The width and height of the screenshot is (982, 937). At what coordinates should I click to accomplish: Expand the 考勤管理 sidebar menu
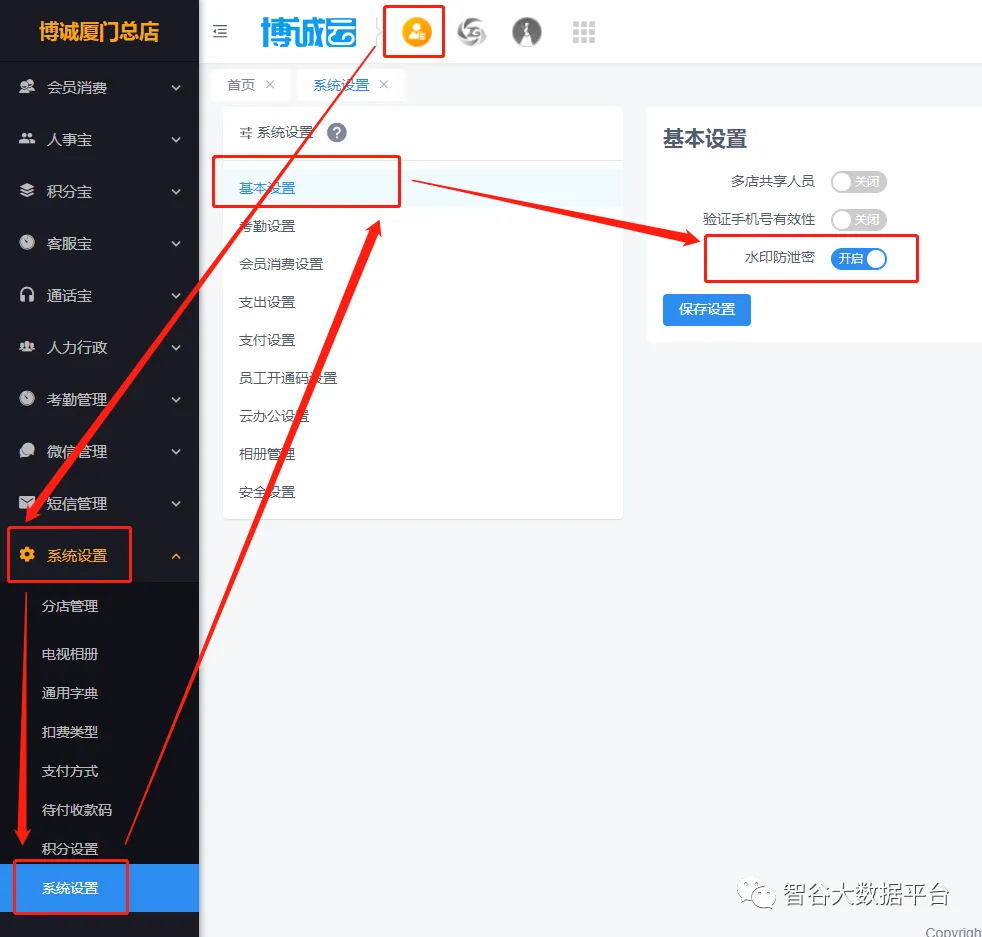99,400
